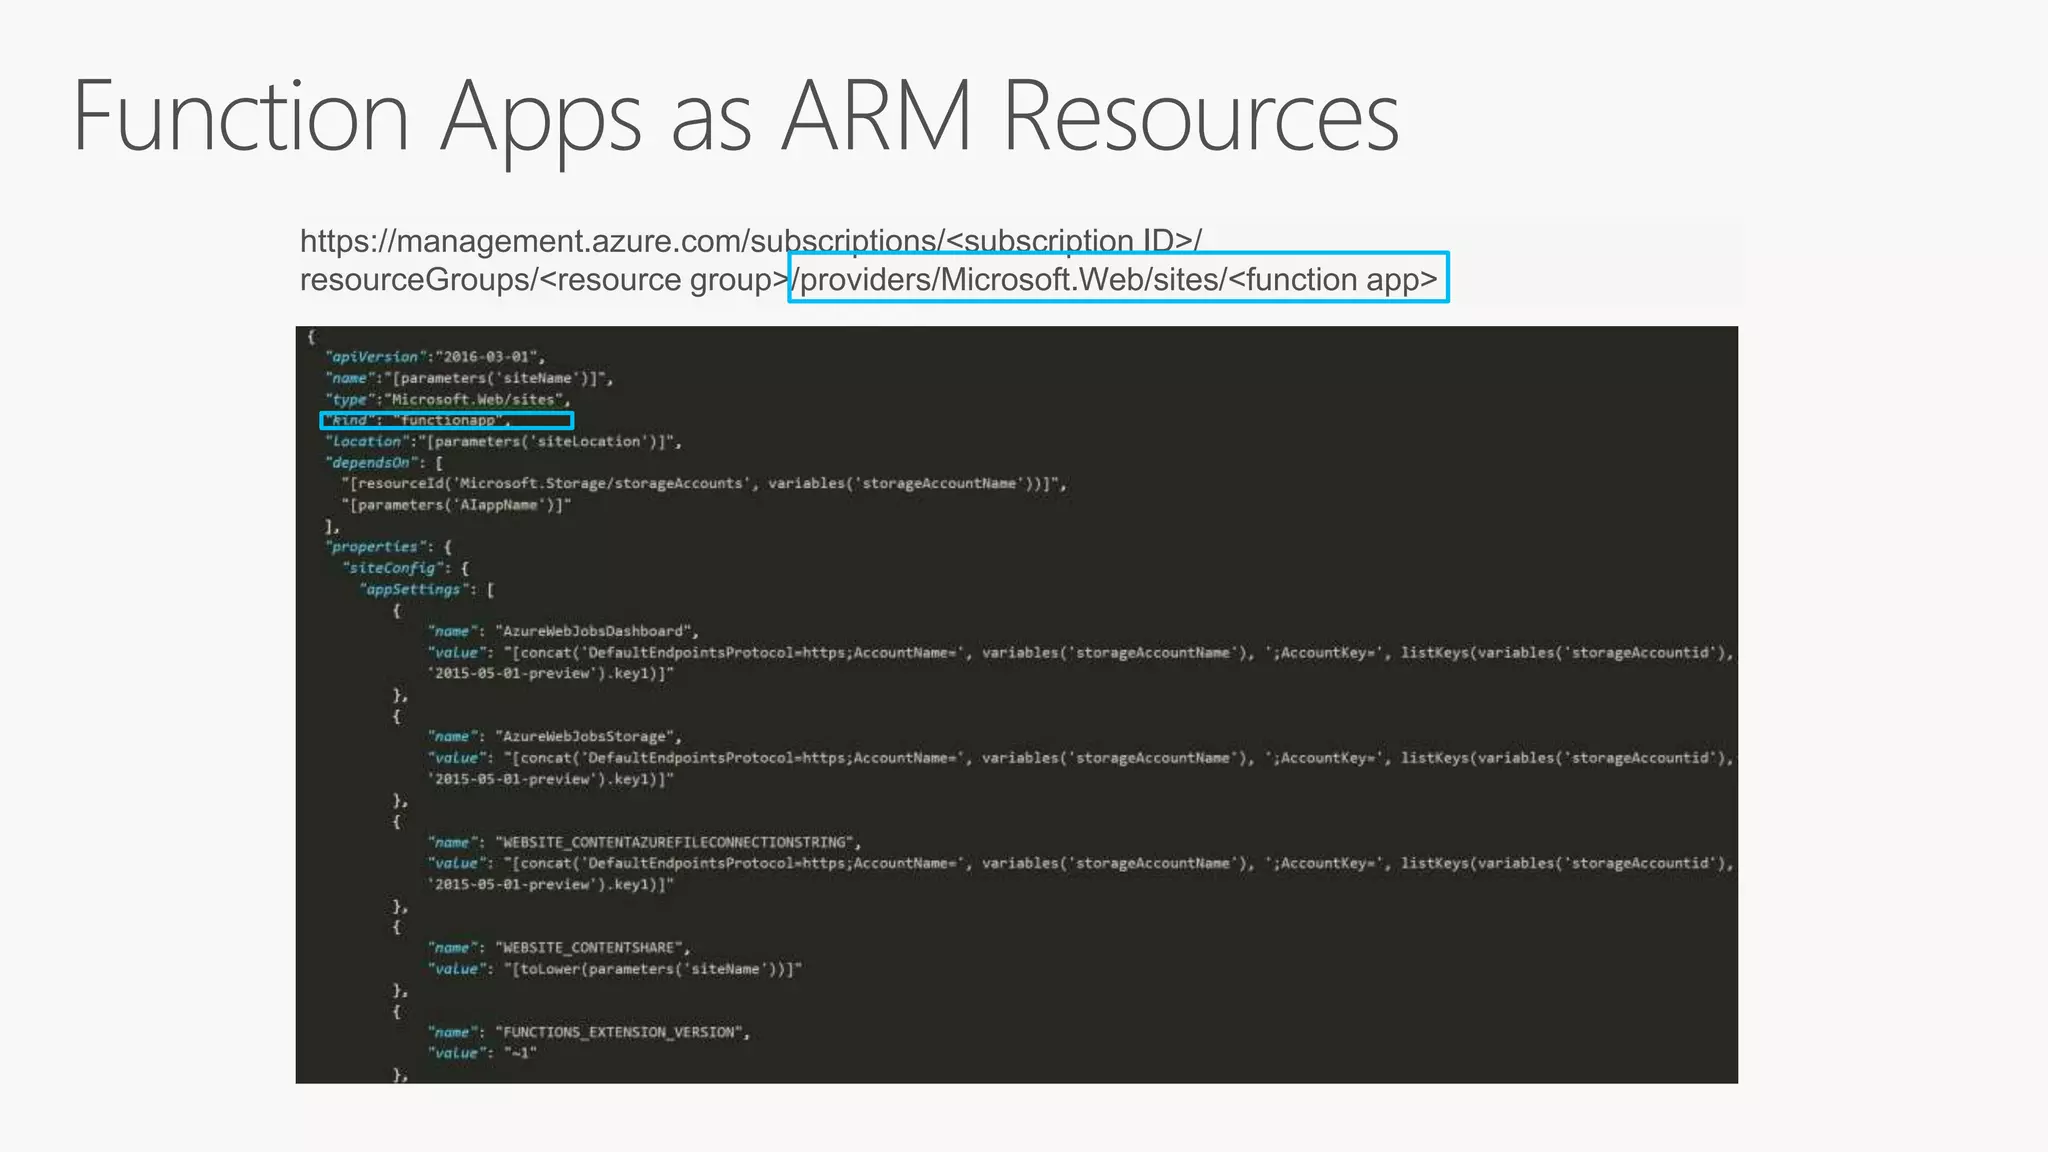Click the slide title "Function Apps as ARM Resources"
Viewport: 2048px width, 1152px height.
point(735,118)
